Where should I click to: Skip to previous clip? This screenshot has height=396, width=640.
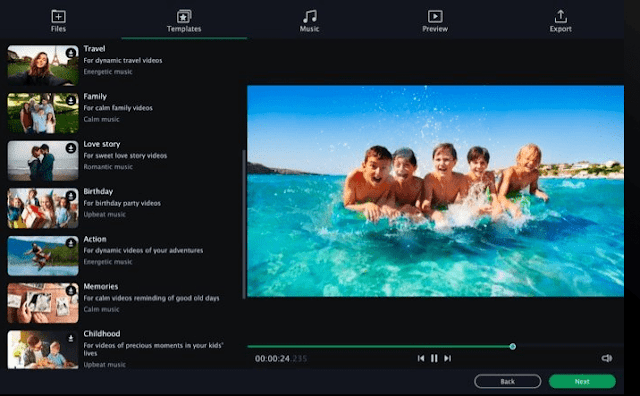tap(421, 358)
